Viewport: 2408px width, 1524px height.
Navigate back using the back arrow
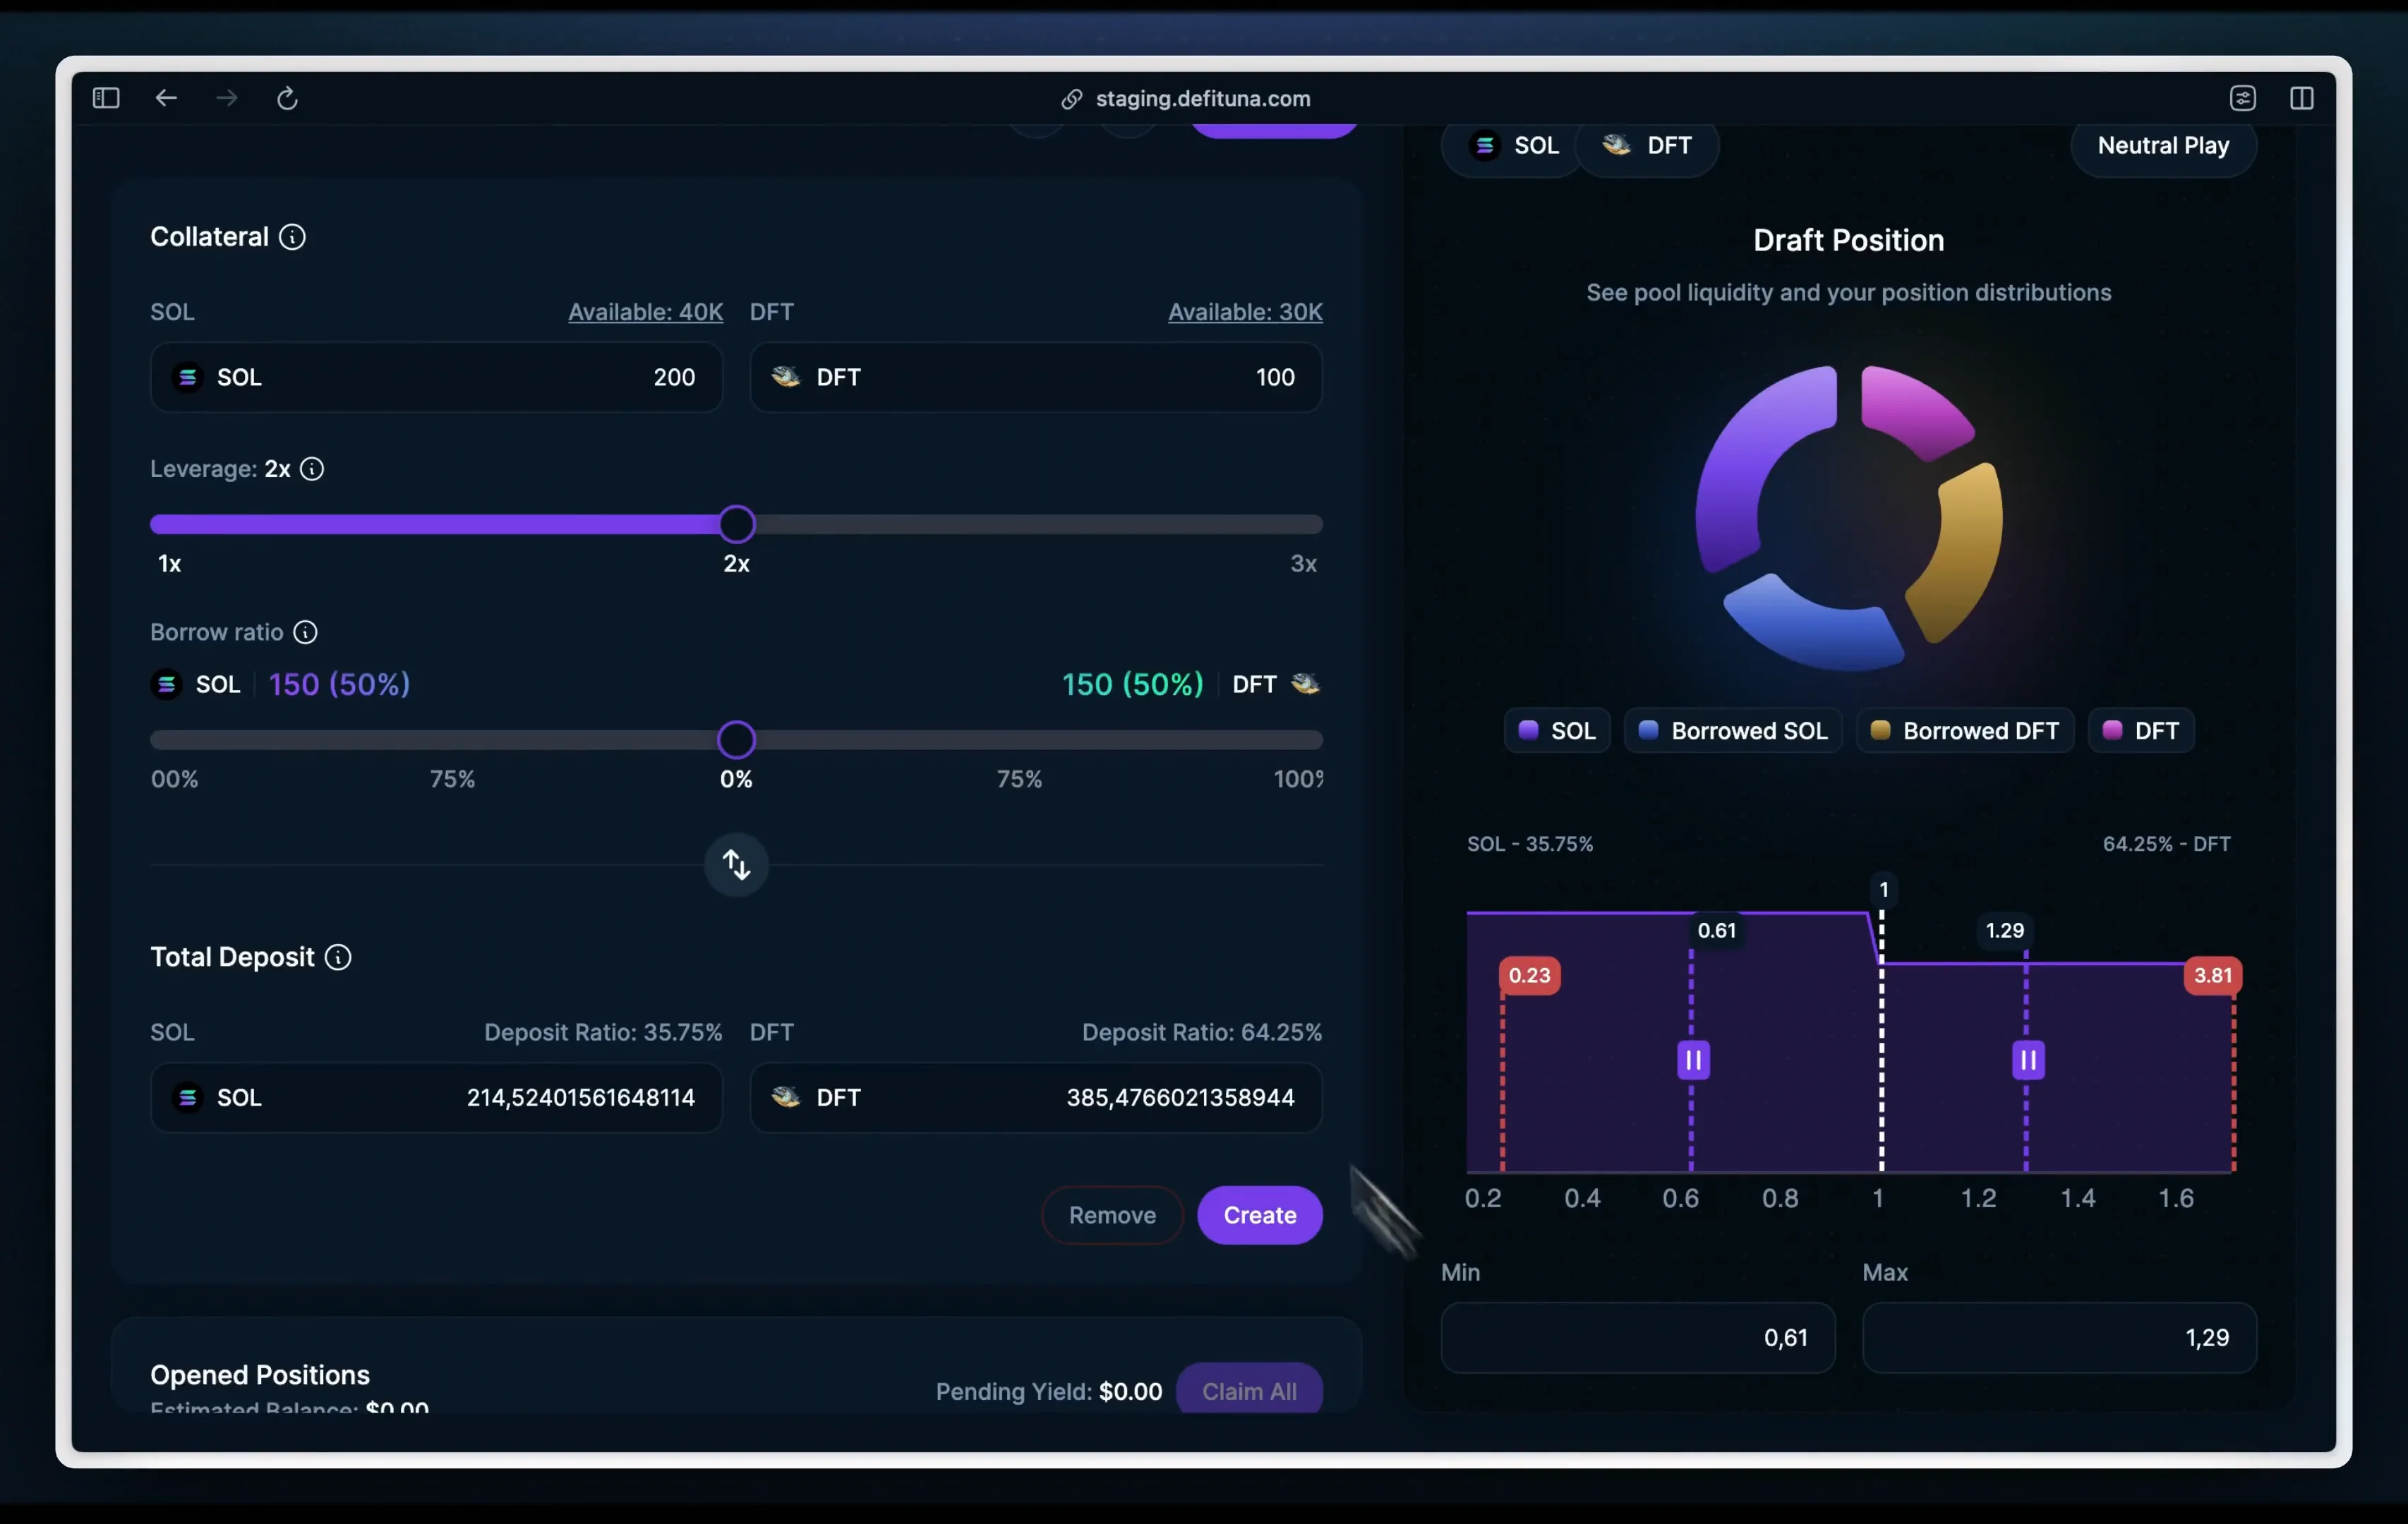click(x=166, y=98)
